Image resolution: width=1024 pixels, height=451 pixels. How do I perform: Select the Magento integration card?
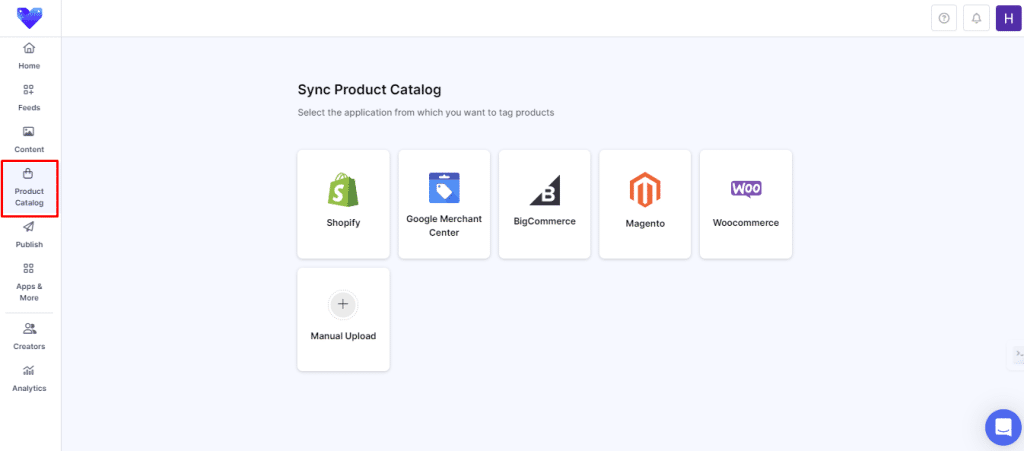pos(645,204)
